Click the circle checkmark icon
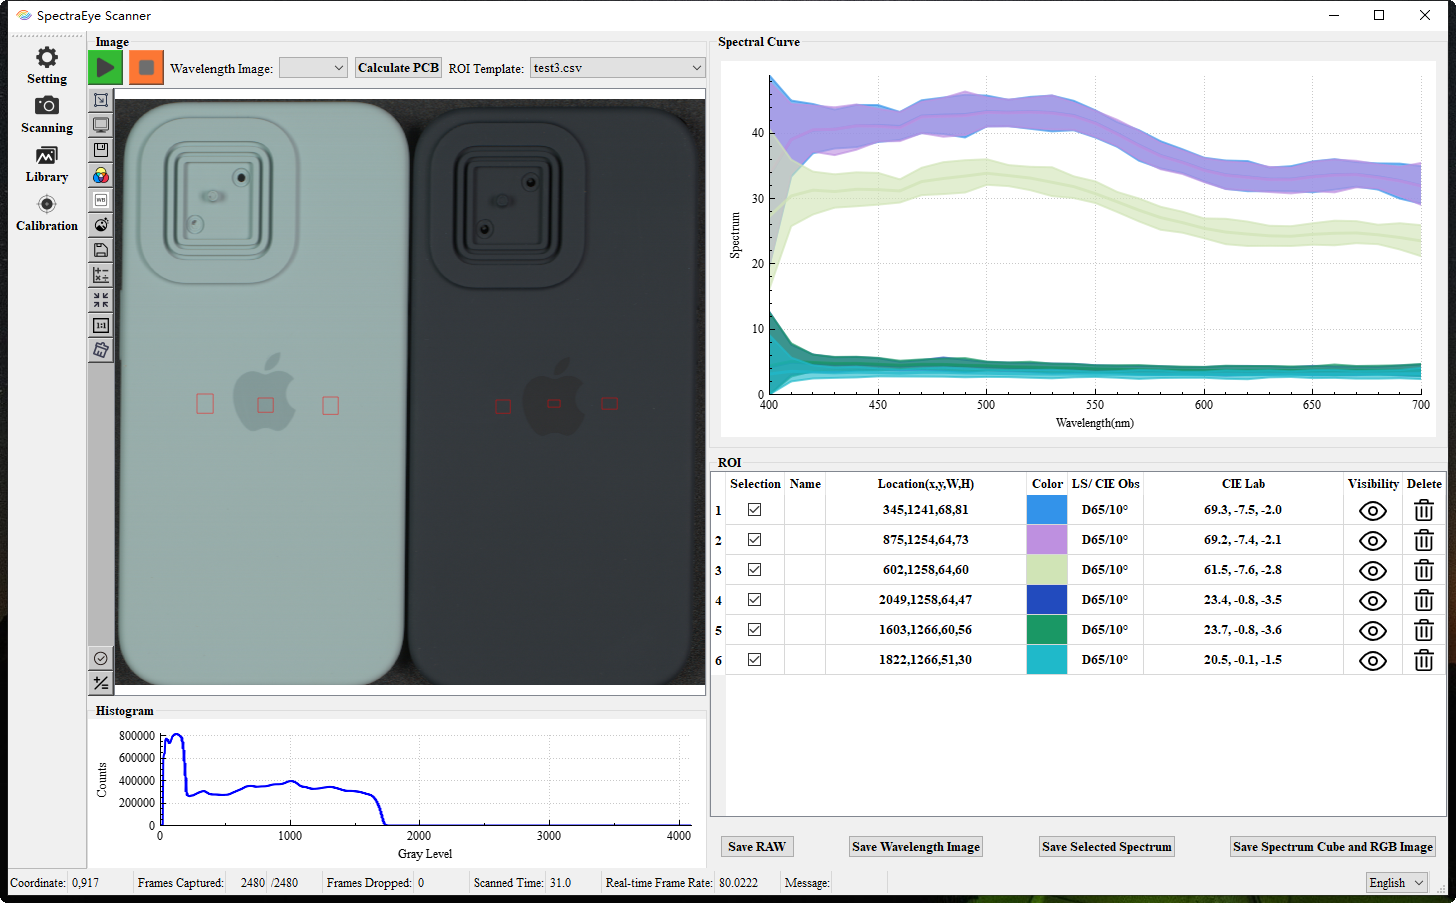This screenshot has width=1456, height=903. point(101,658)
